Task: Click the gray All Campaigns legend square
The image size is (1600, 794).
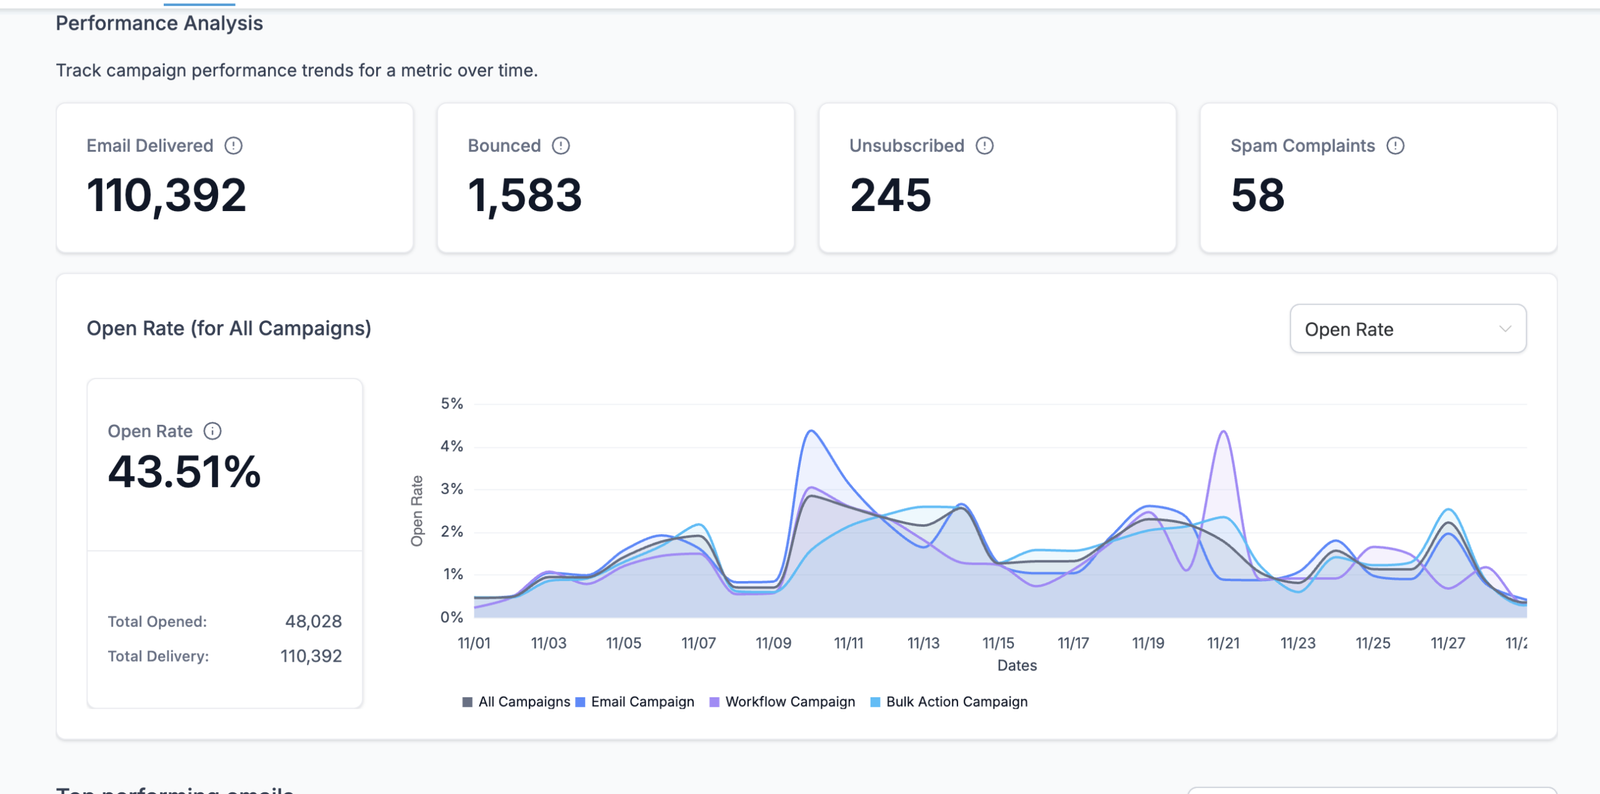Action: pos(467,702)
